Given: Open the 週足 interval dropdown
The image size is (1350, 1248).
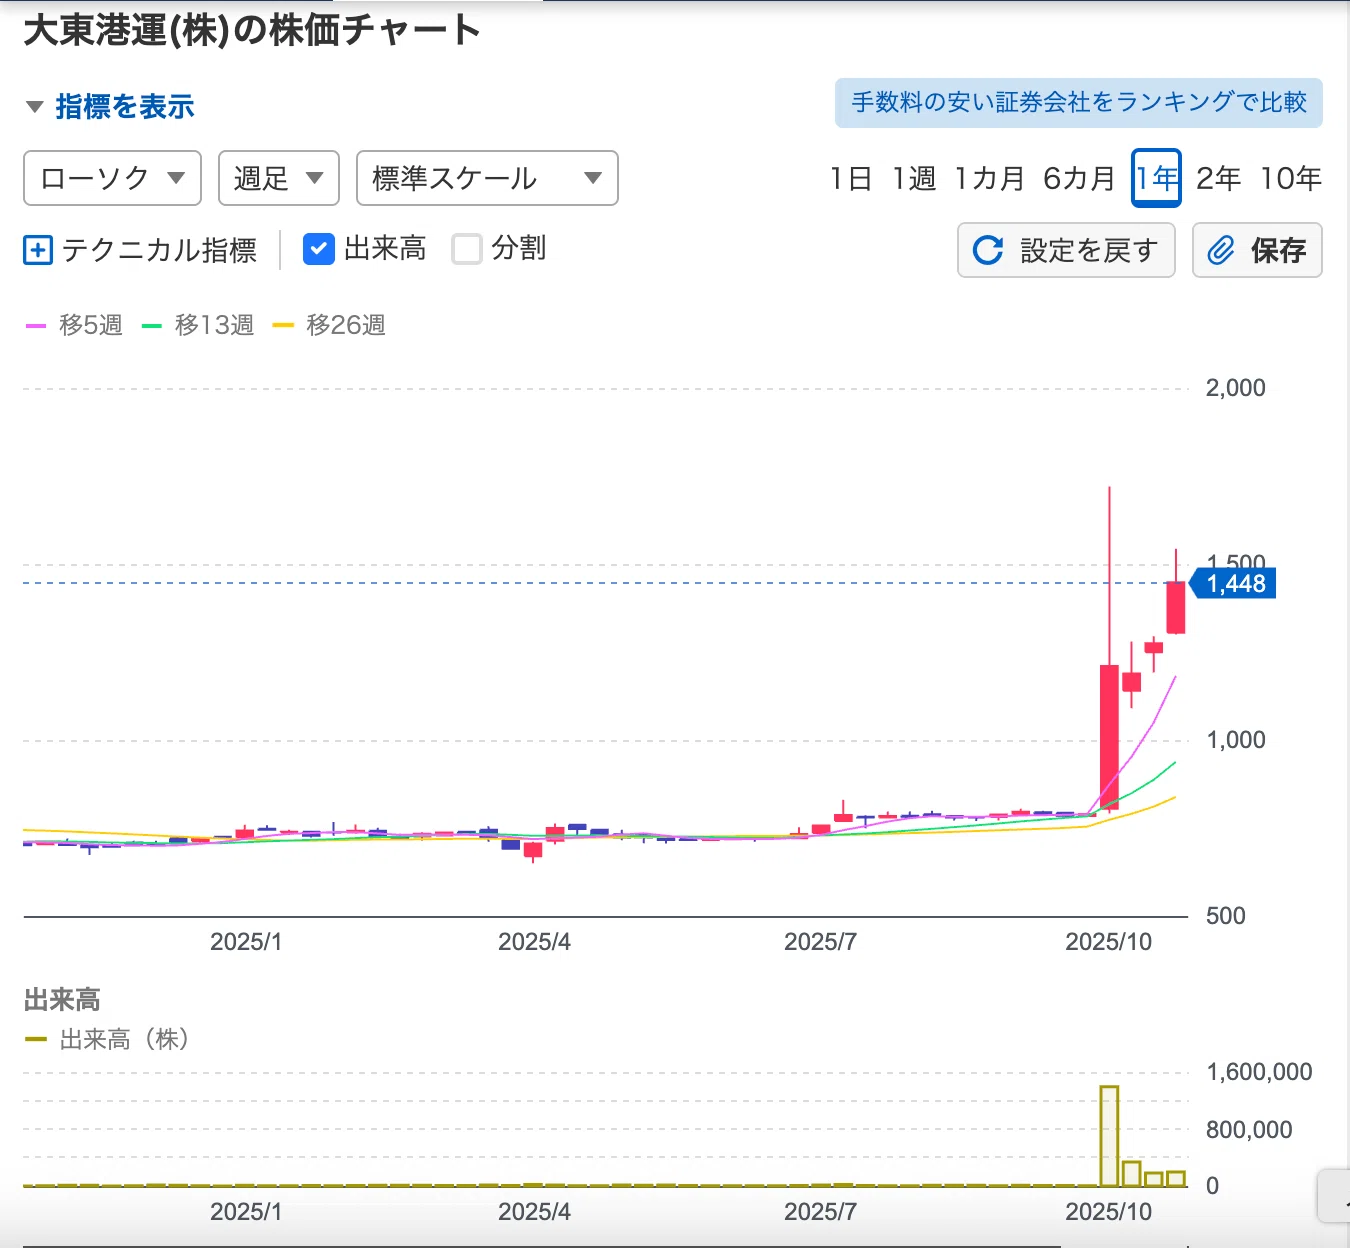Looking at the screenshot, I should [x=279, y=178].
